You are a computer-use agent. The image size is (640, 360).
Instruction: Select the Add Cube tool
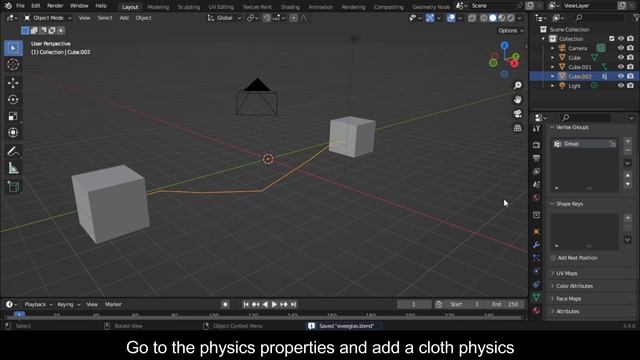pos(13,187)
